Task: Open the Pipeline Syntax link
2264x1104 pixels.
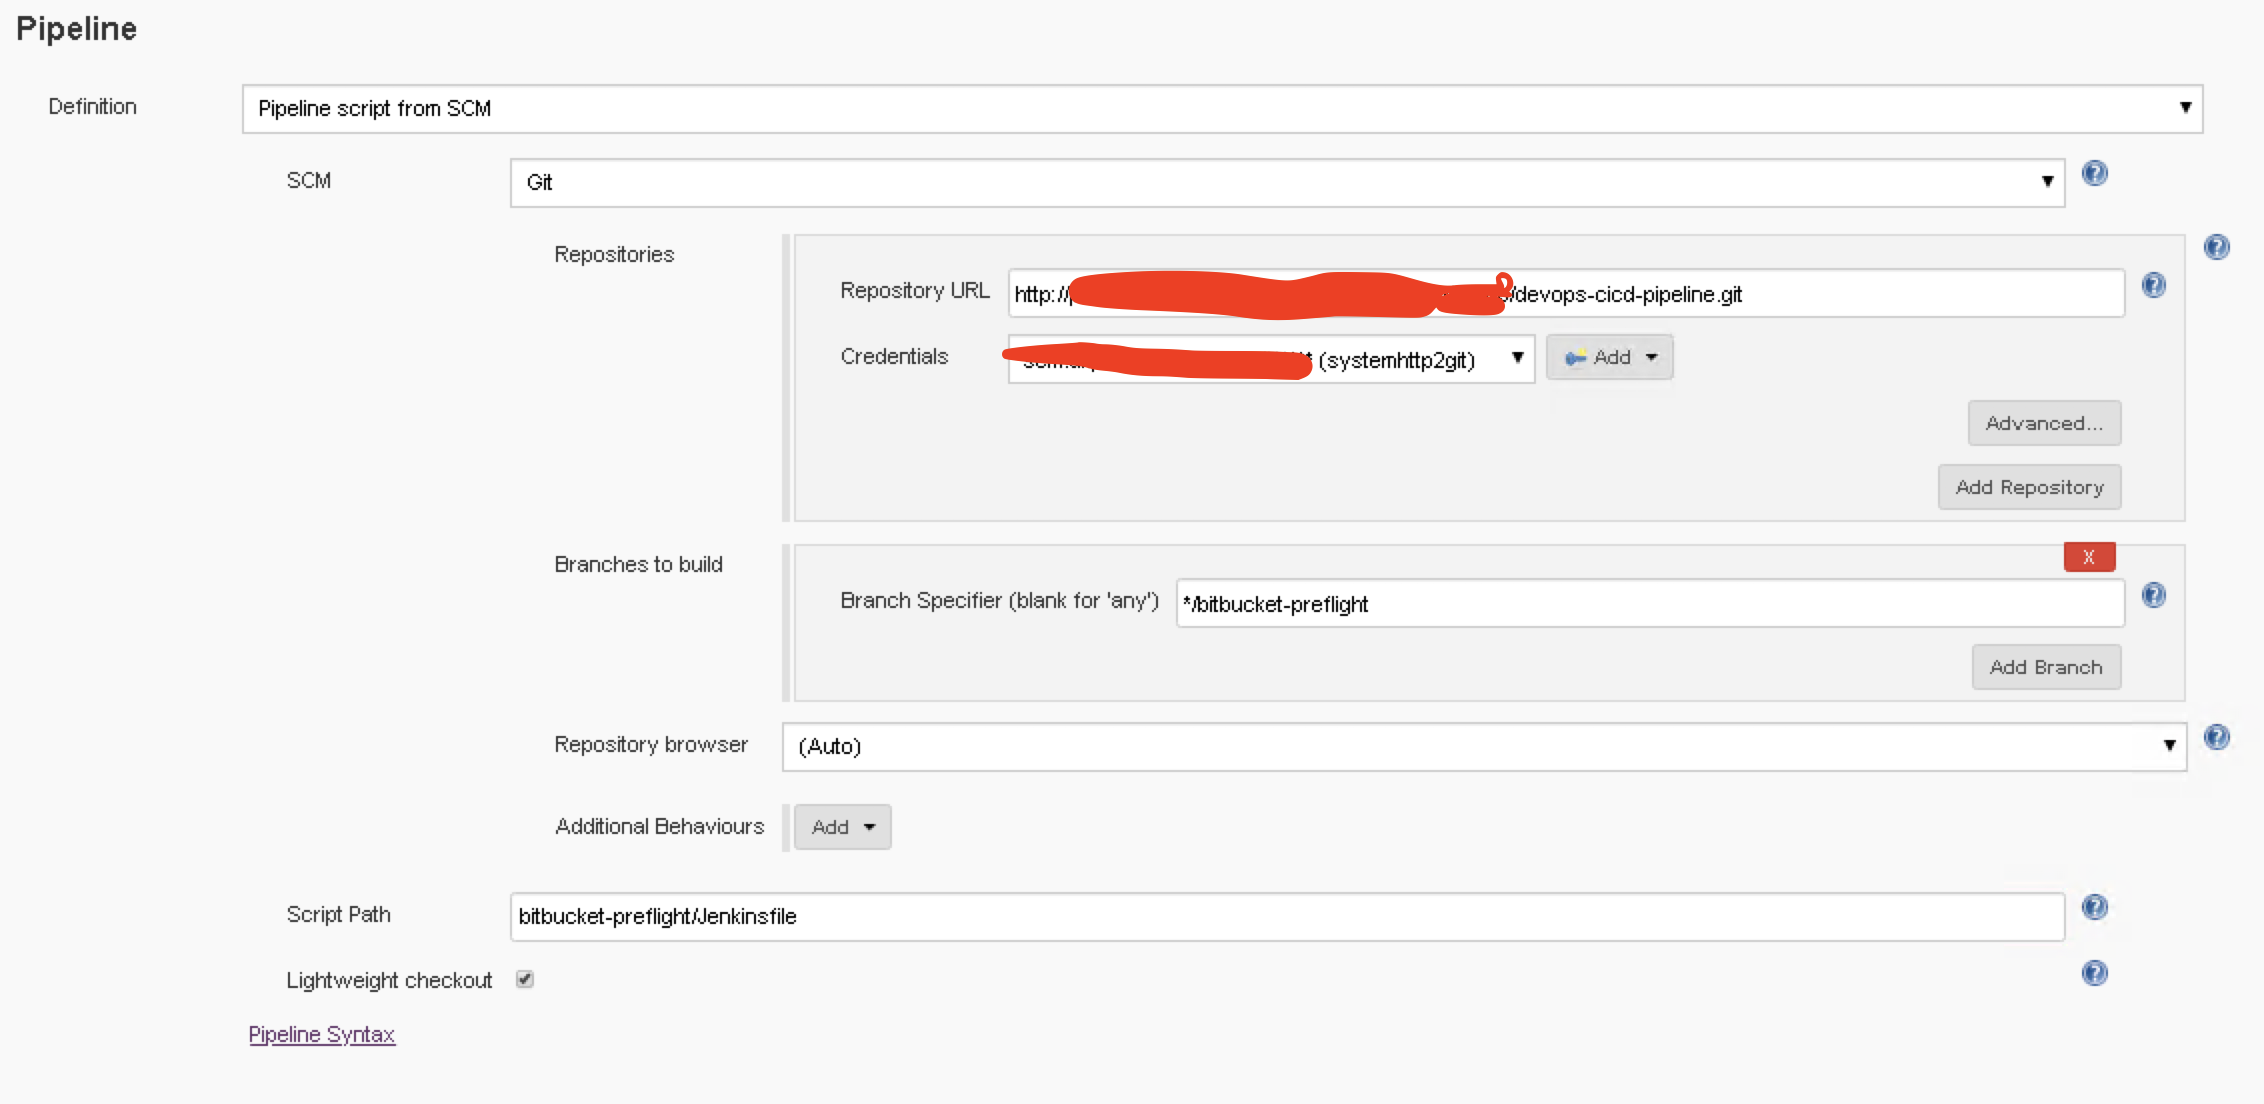Action: 321,1035
